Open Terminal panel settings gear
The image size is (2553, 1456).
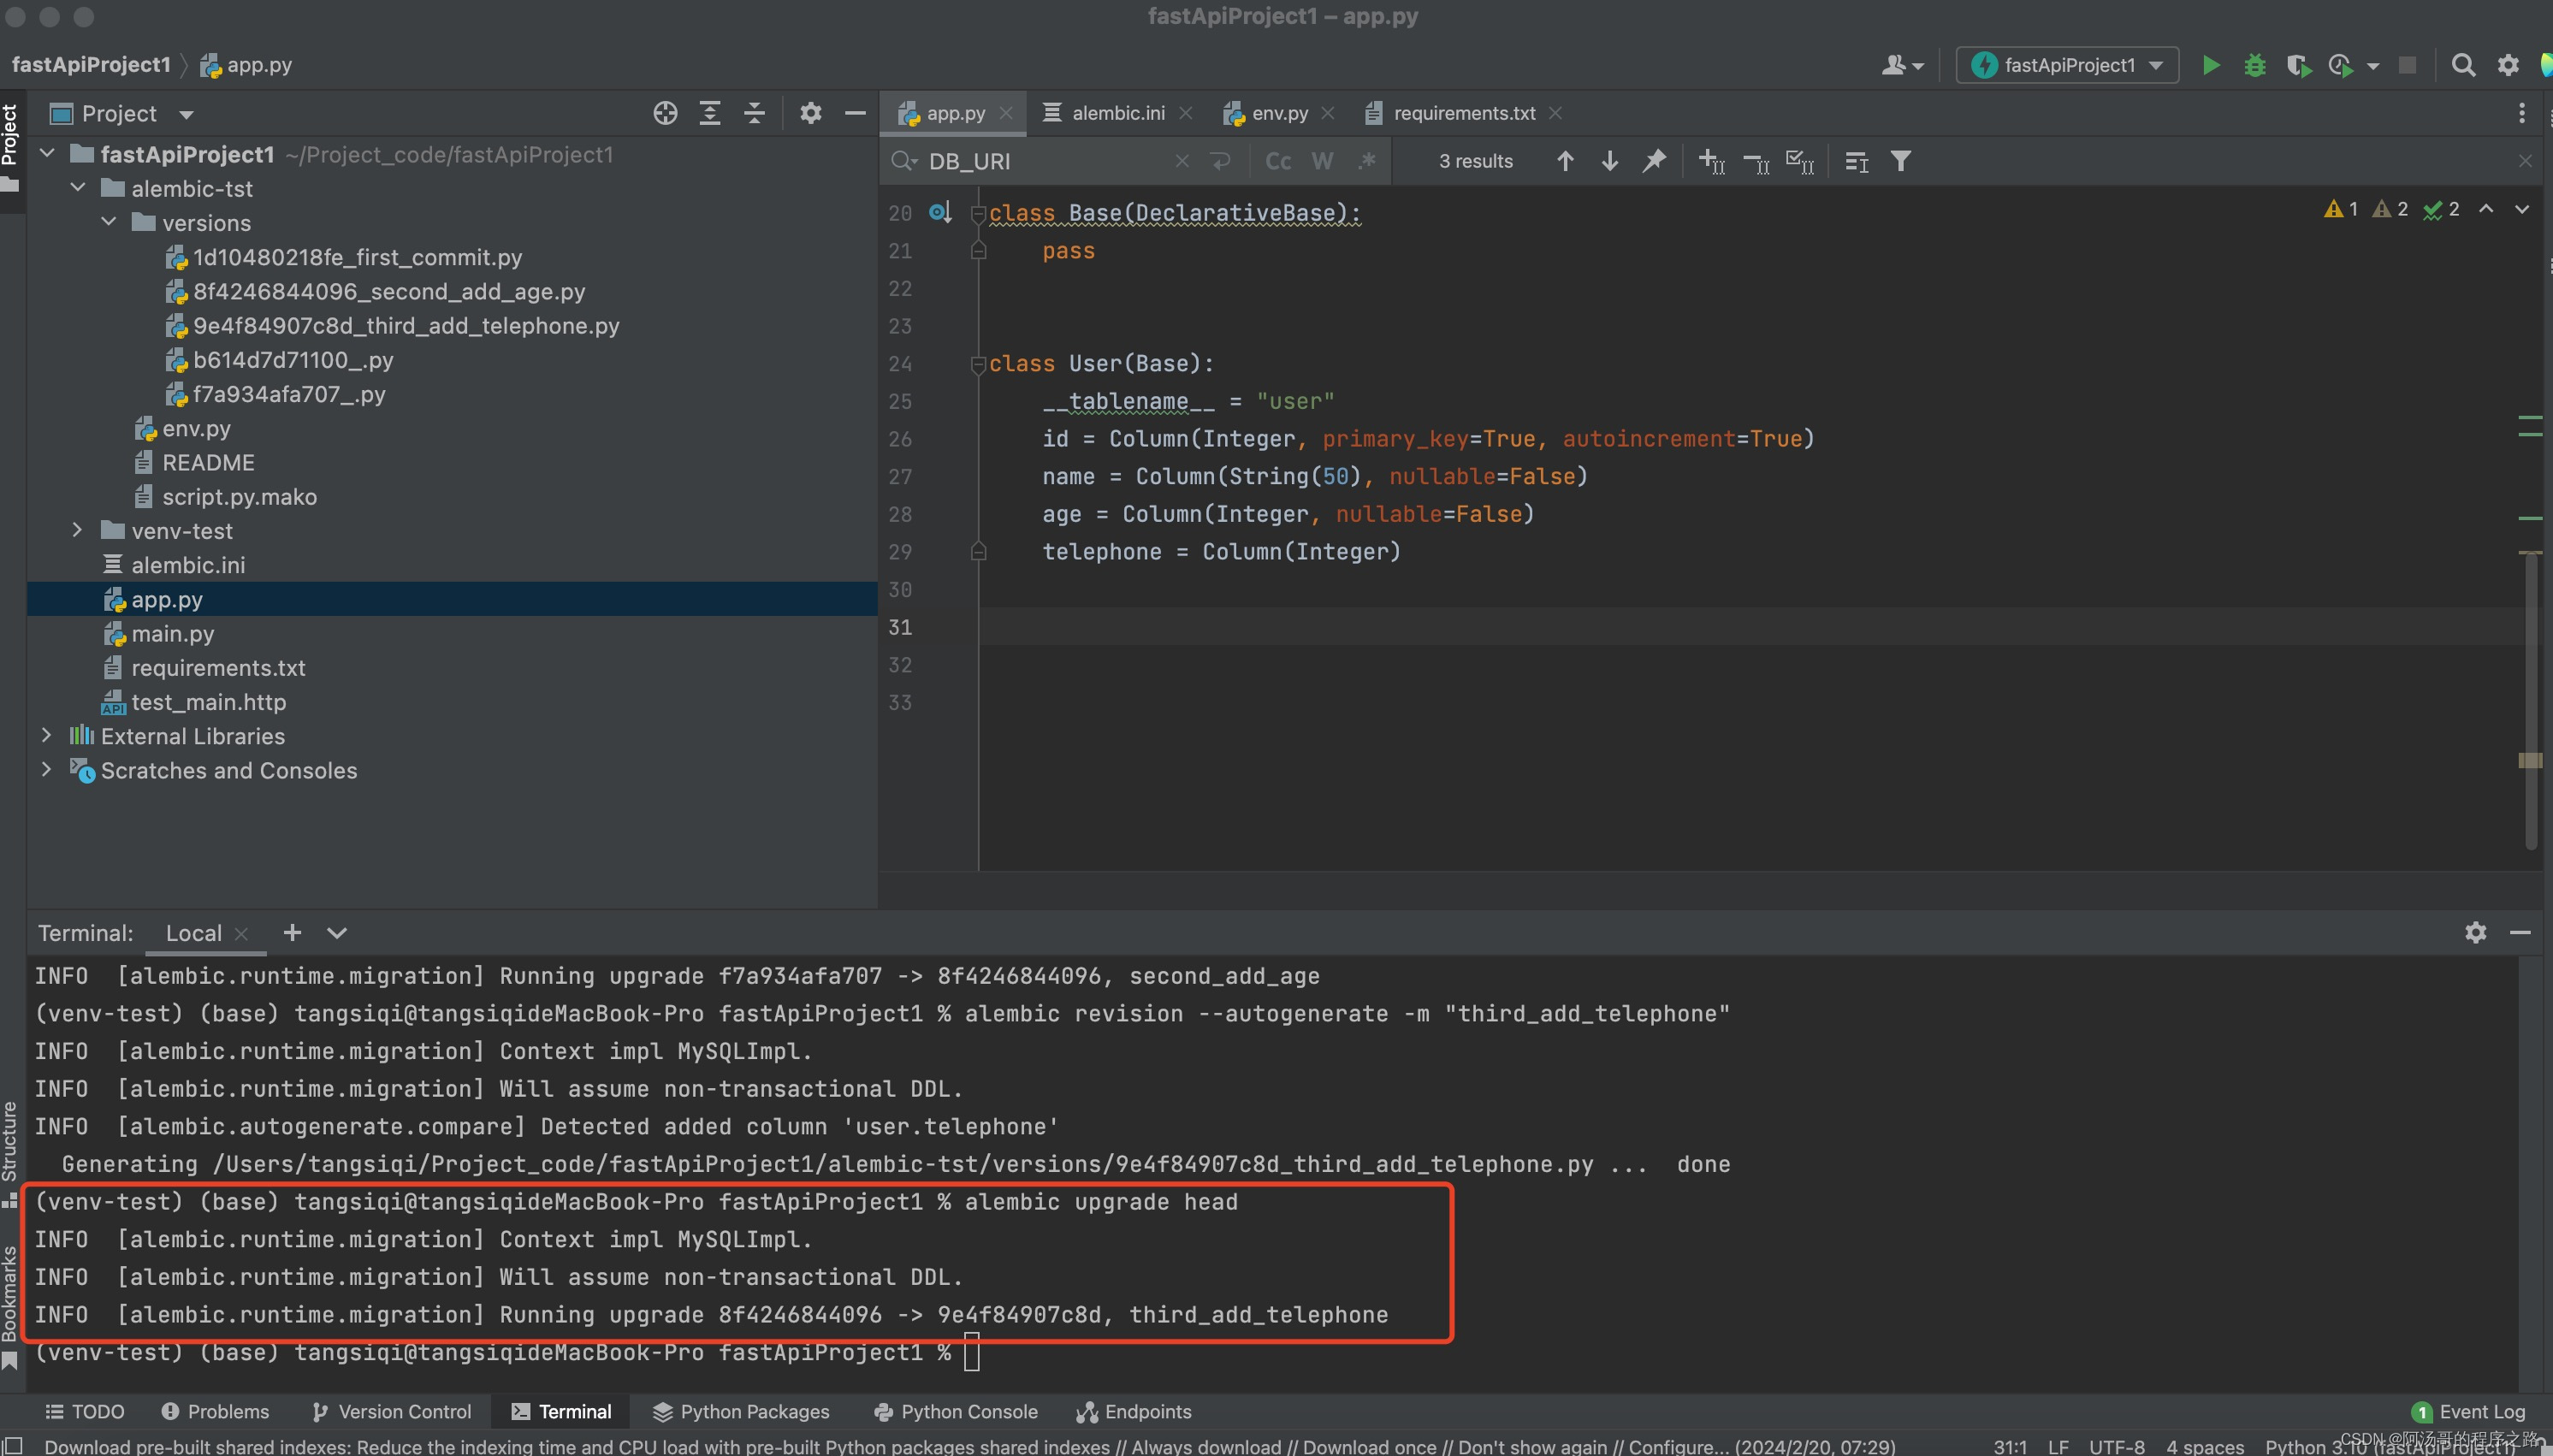[x=2475, y=932]
